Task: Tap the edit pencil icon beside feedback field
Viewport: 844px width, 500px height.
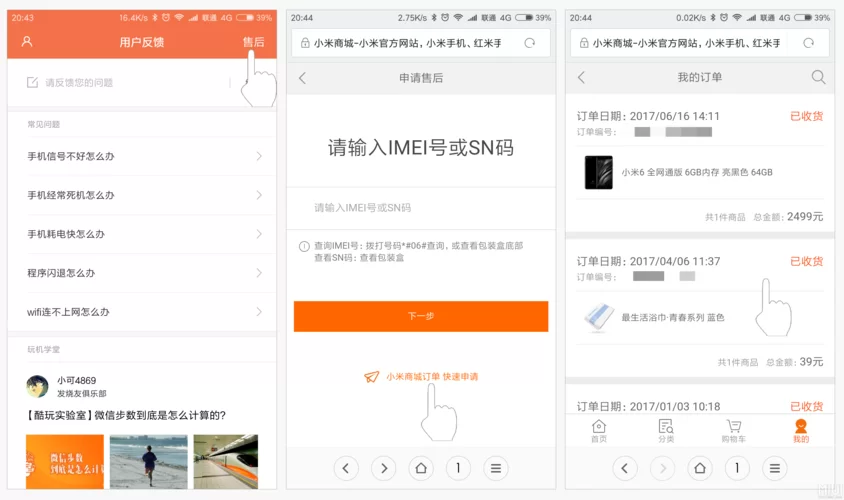Action: [32, 82]
